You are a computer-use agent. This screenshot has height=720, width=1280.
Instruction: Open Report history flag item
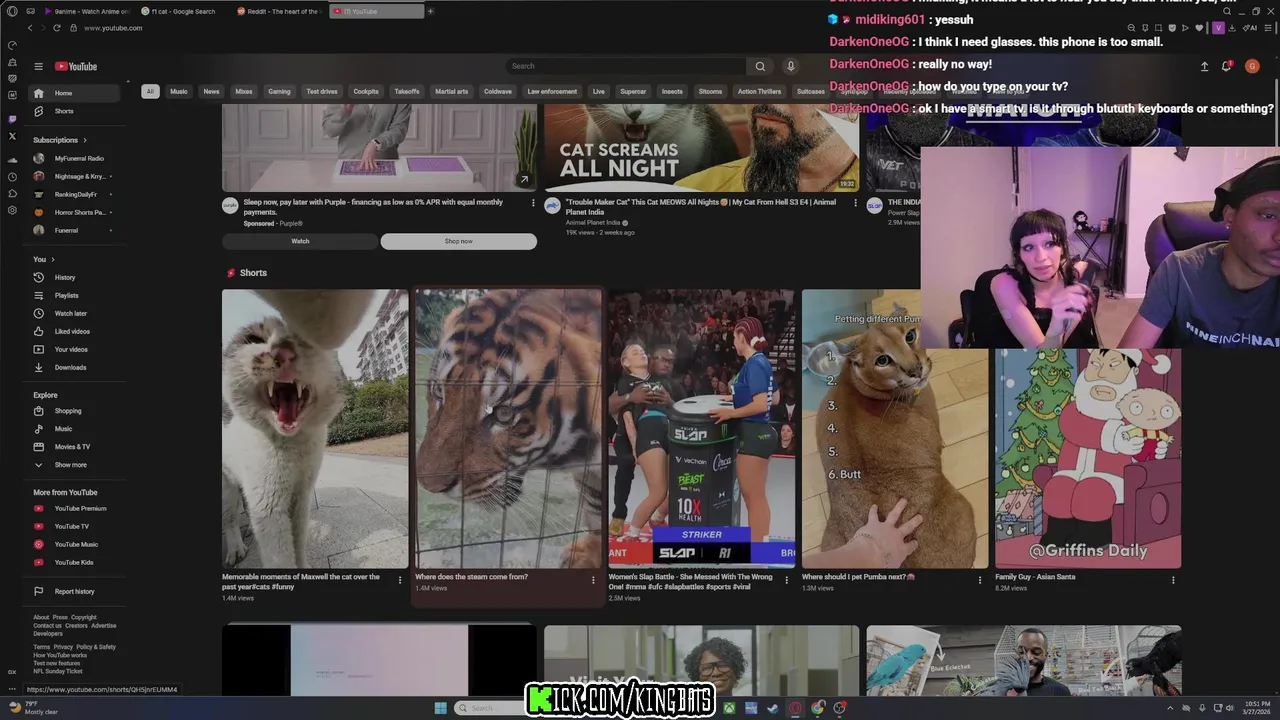(75, 591)
